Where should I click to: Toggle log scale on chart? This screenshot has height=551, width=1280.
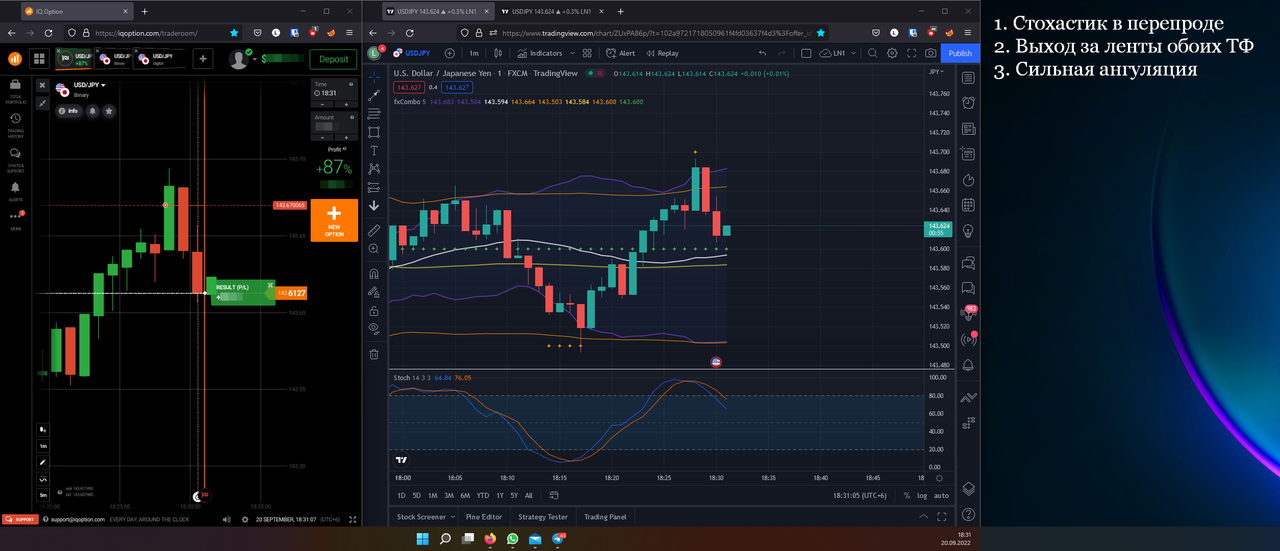tap(922, 495)
